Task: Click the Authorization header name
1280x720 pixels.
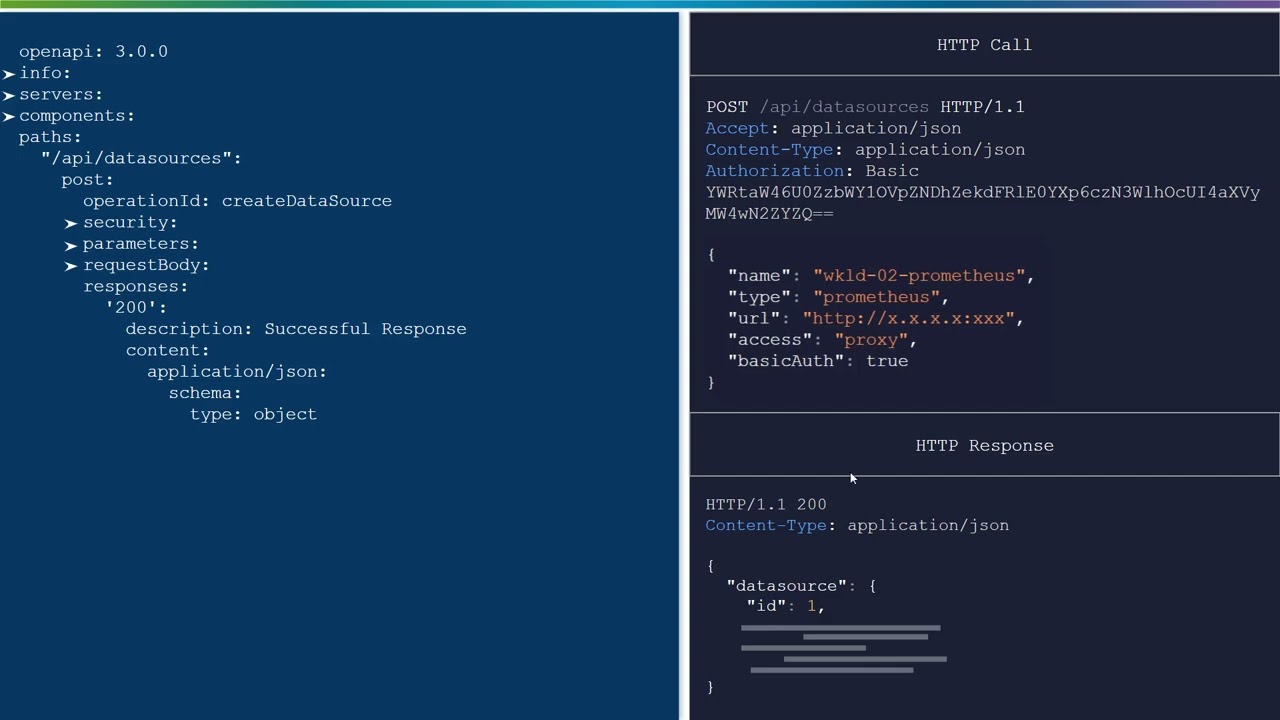Action: point(776,171)
